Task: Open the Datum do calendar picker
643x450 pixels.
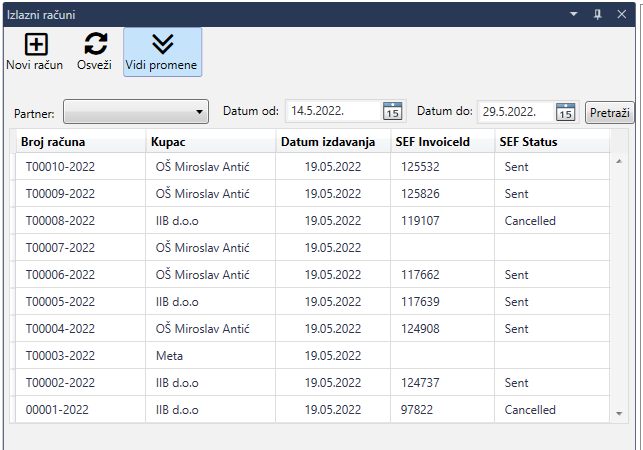Action: pos(565,112)
